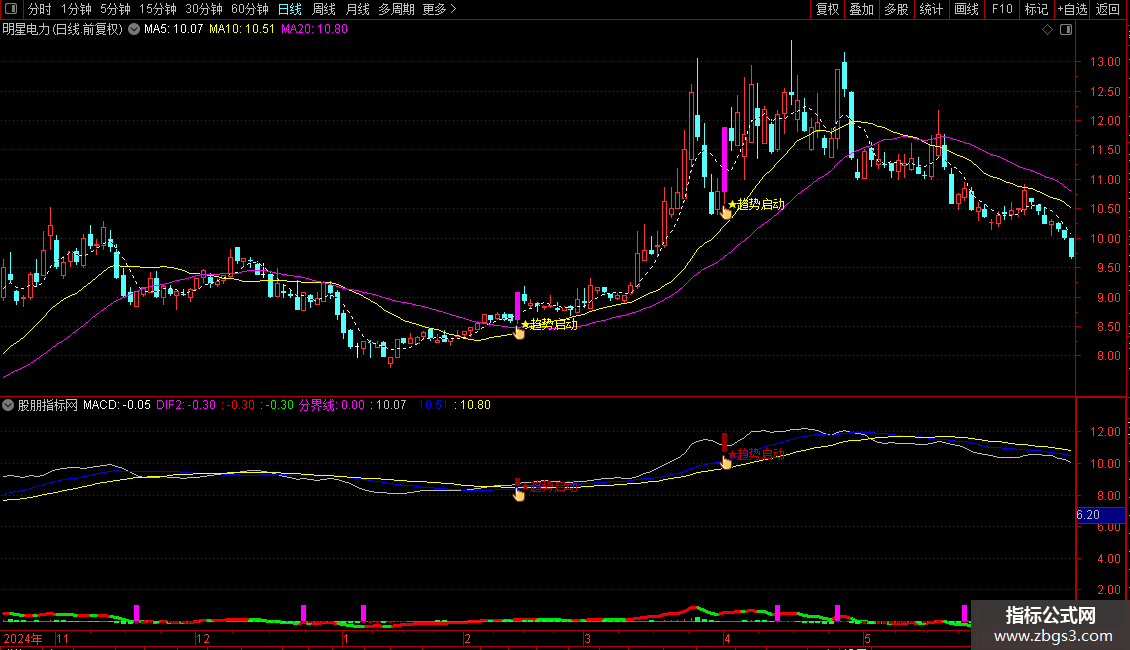
Task: Click the upper 趋势启动 signal in April
Action: (x=757, y=205)
